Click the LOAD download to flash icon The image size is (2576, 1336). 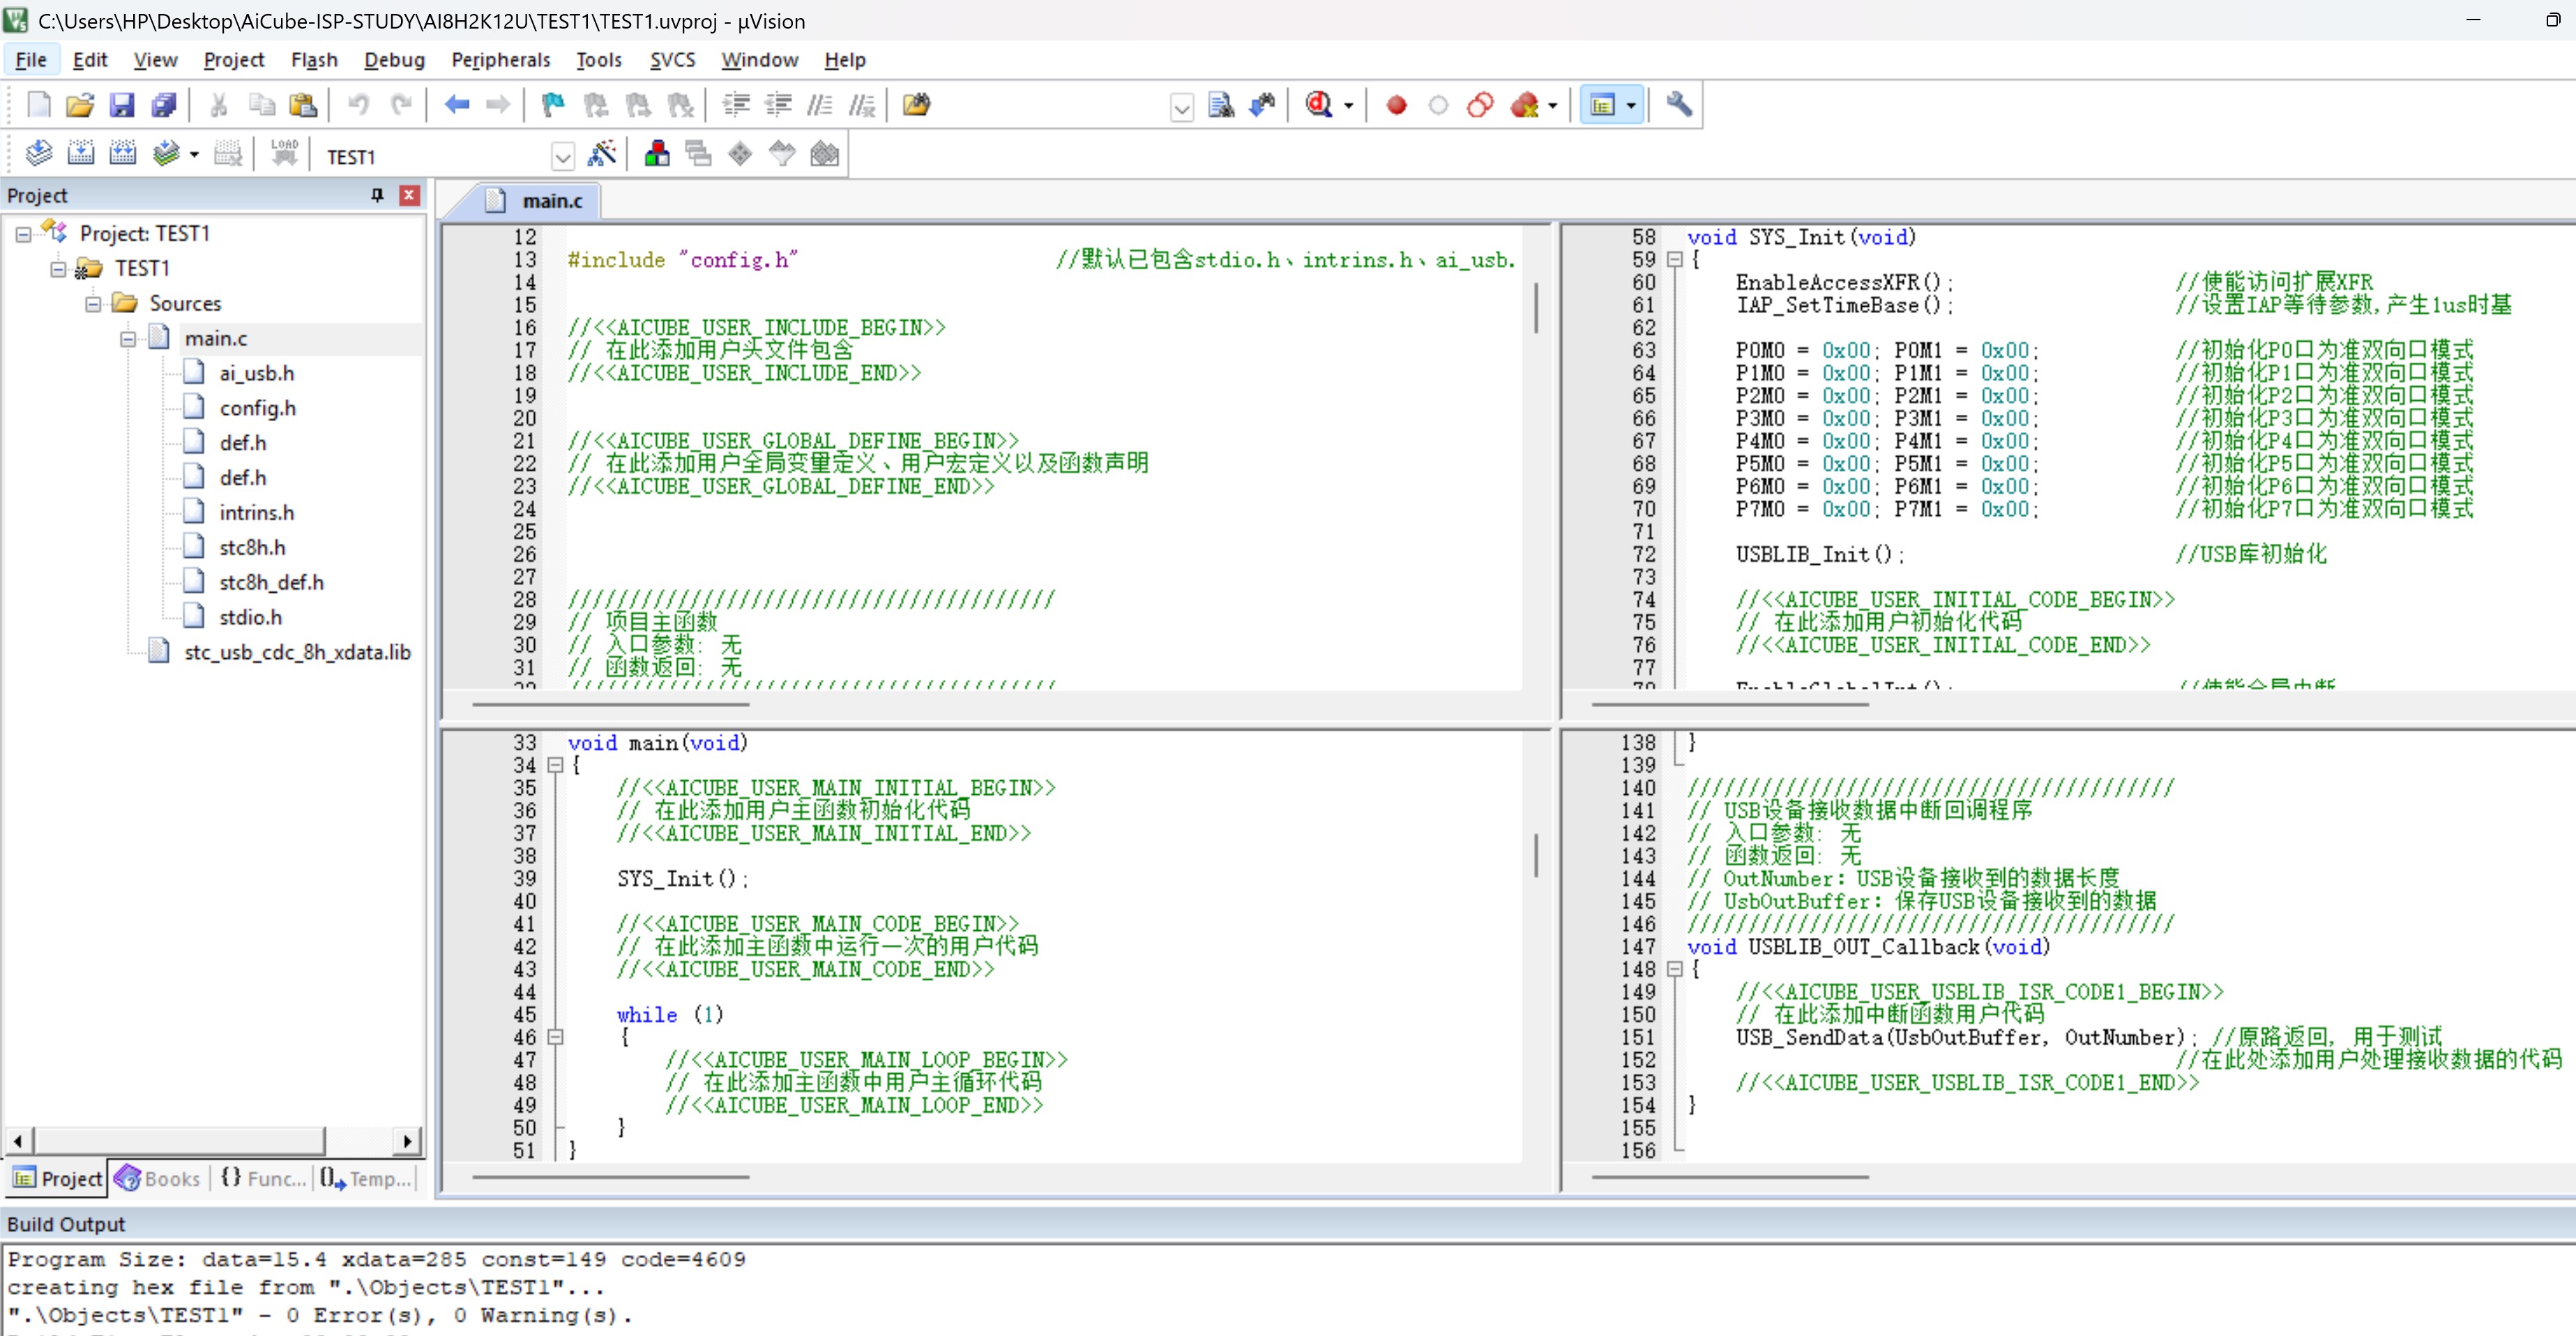click(x=284, y=154)
